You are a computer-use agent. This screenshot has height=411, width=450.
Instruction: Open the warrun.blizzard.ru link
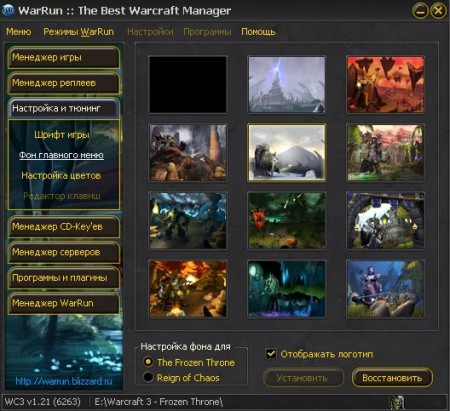[x=64, y=381]
